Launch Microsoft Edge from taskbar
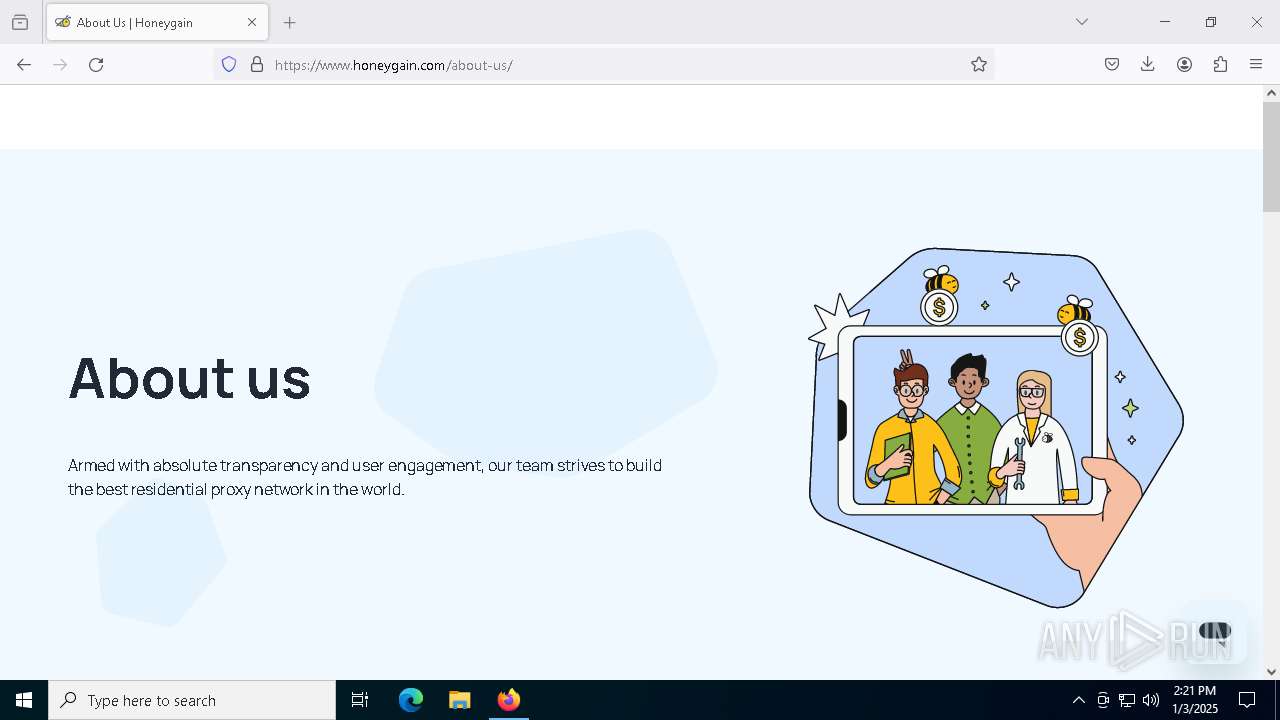Viewport: 1280px width, 720px height. [411, 700]
